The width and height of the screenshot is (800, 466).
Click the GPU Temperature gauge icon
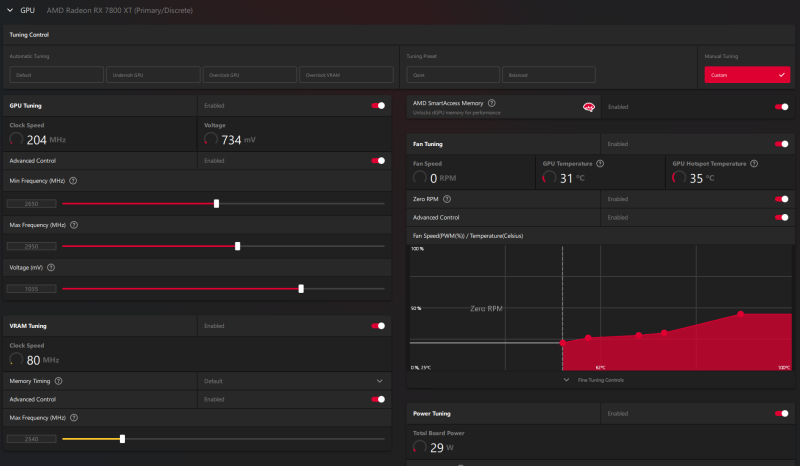pyautogui.click(x=549, y=178)
